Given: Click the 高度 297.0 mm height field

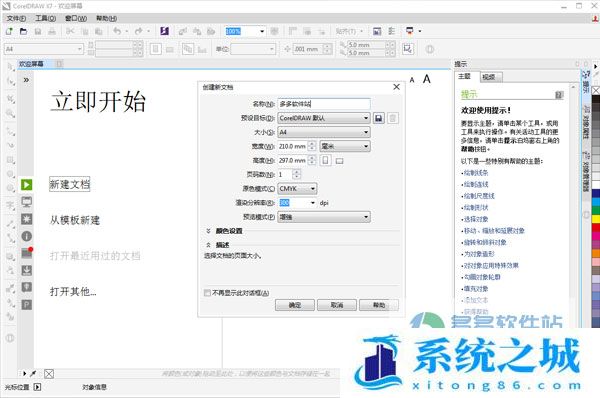Looking at the screenshot, I should tap(292, 160).
